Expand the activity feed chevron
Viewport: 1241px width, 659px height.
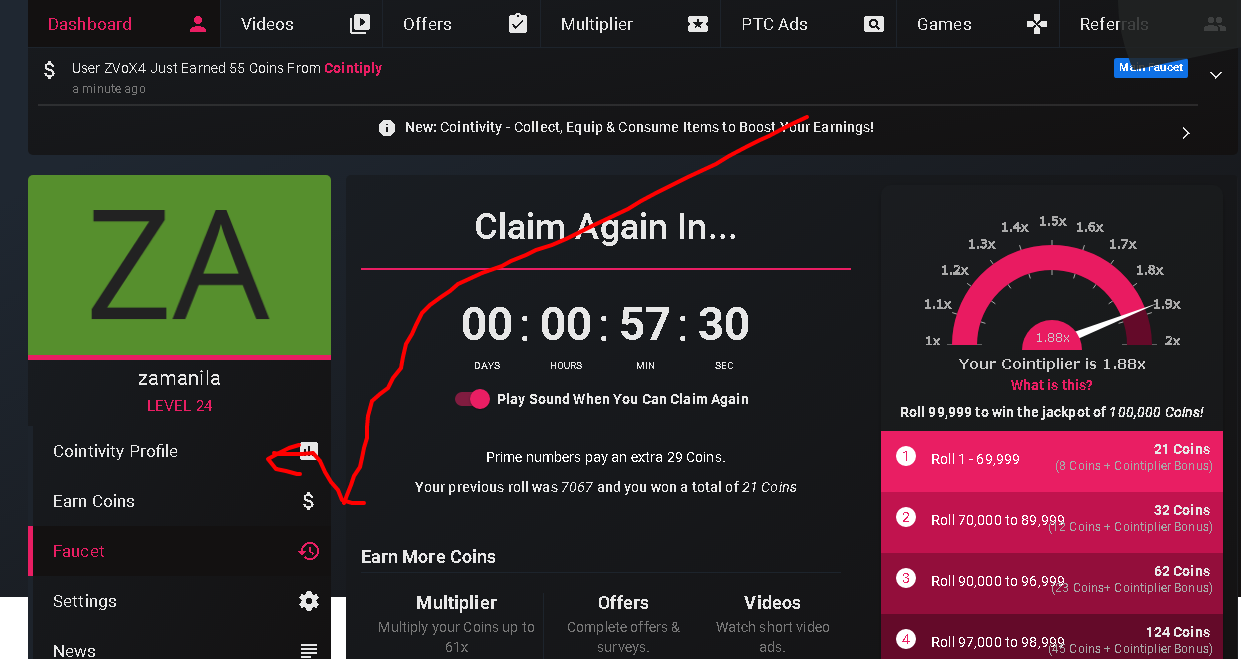1216,75
